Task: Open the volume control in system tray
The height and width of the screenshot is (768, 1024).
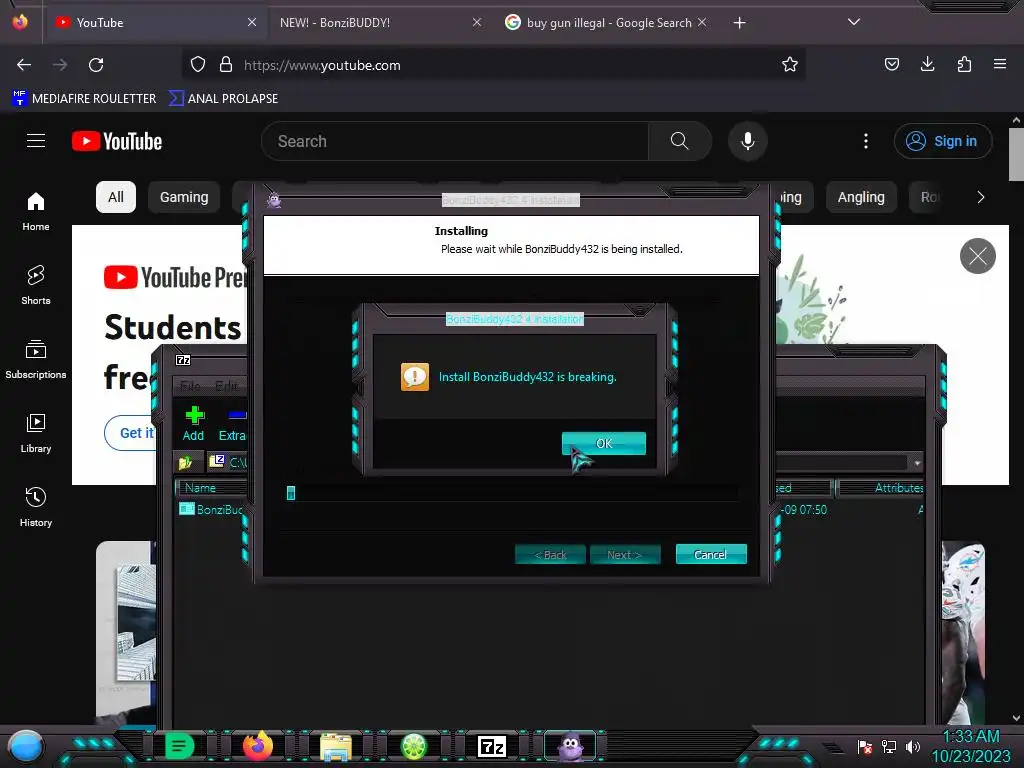Action: tap(913, 746)
